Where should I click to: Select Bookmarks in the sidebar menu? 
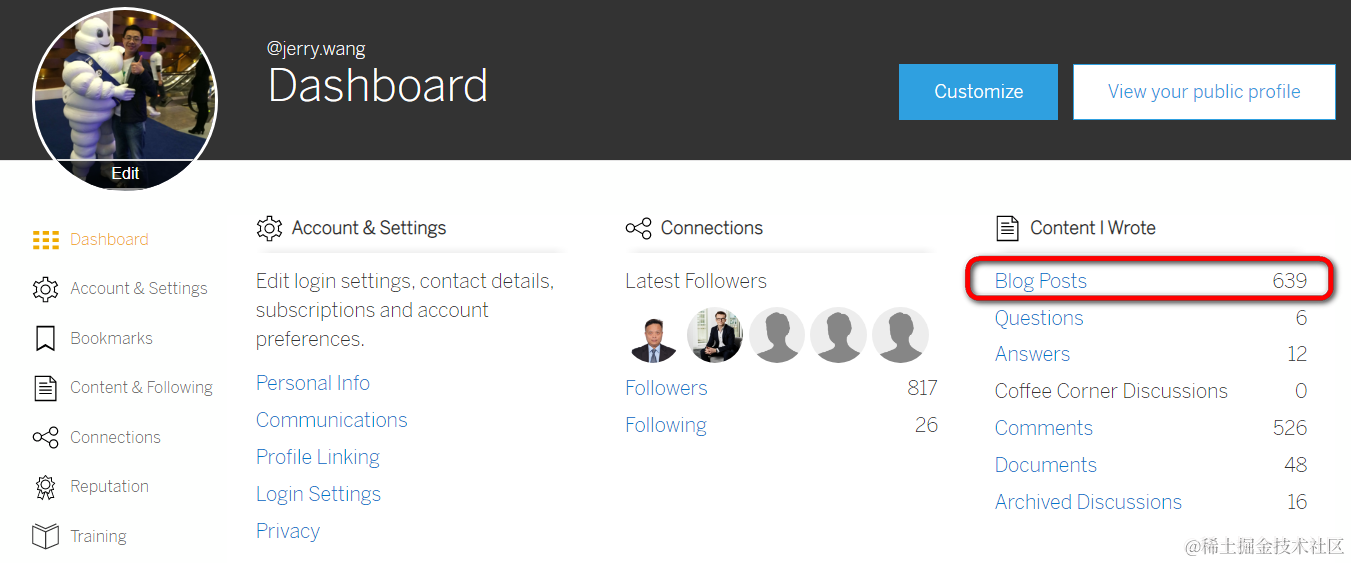click(x=111, y=338)
